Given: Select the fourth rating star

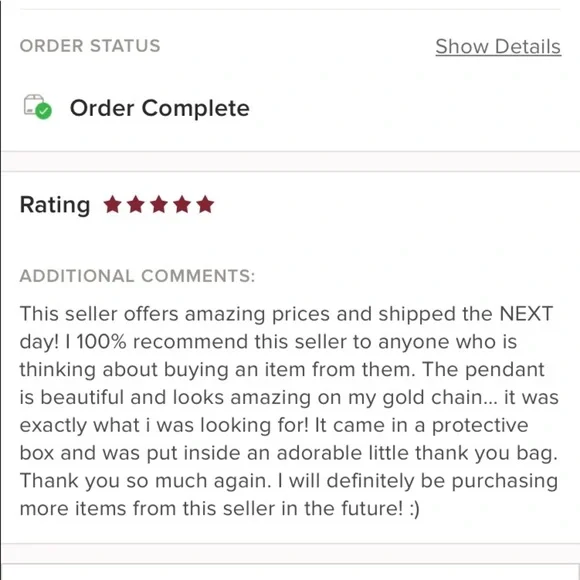Looking at the screenshot, I should [x=182, y=205].
